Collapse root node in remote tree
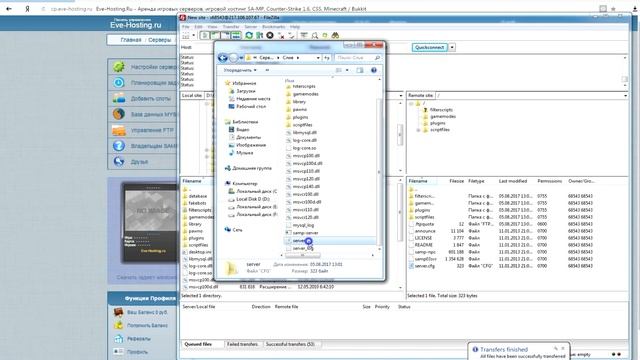The width and height of the screenshot is (640, 360). pyautogui.click(x=411, y=104)
